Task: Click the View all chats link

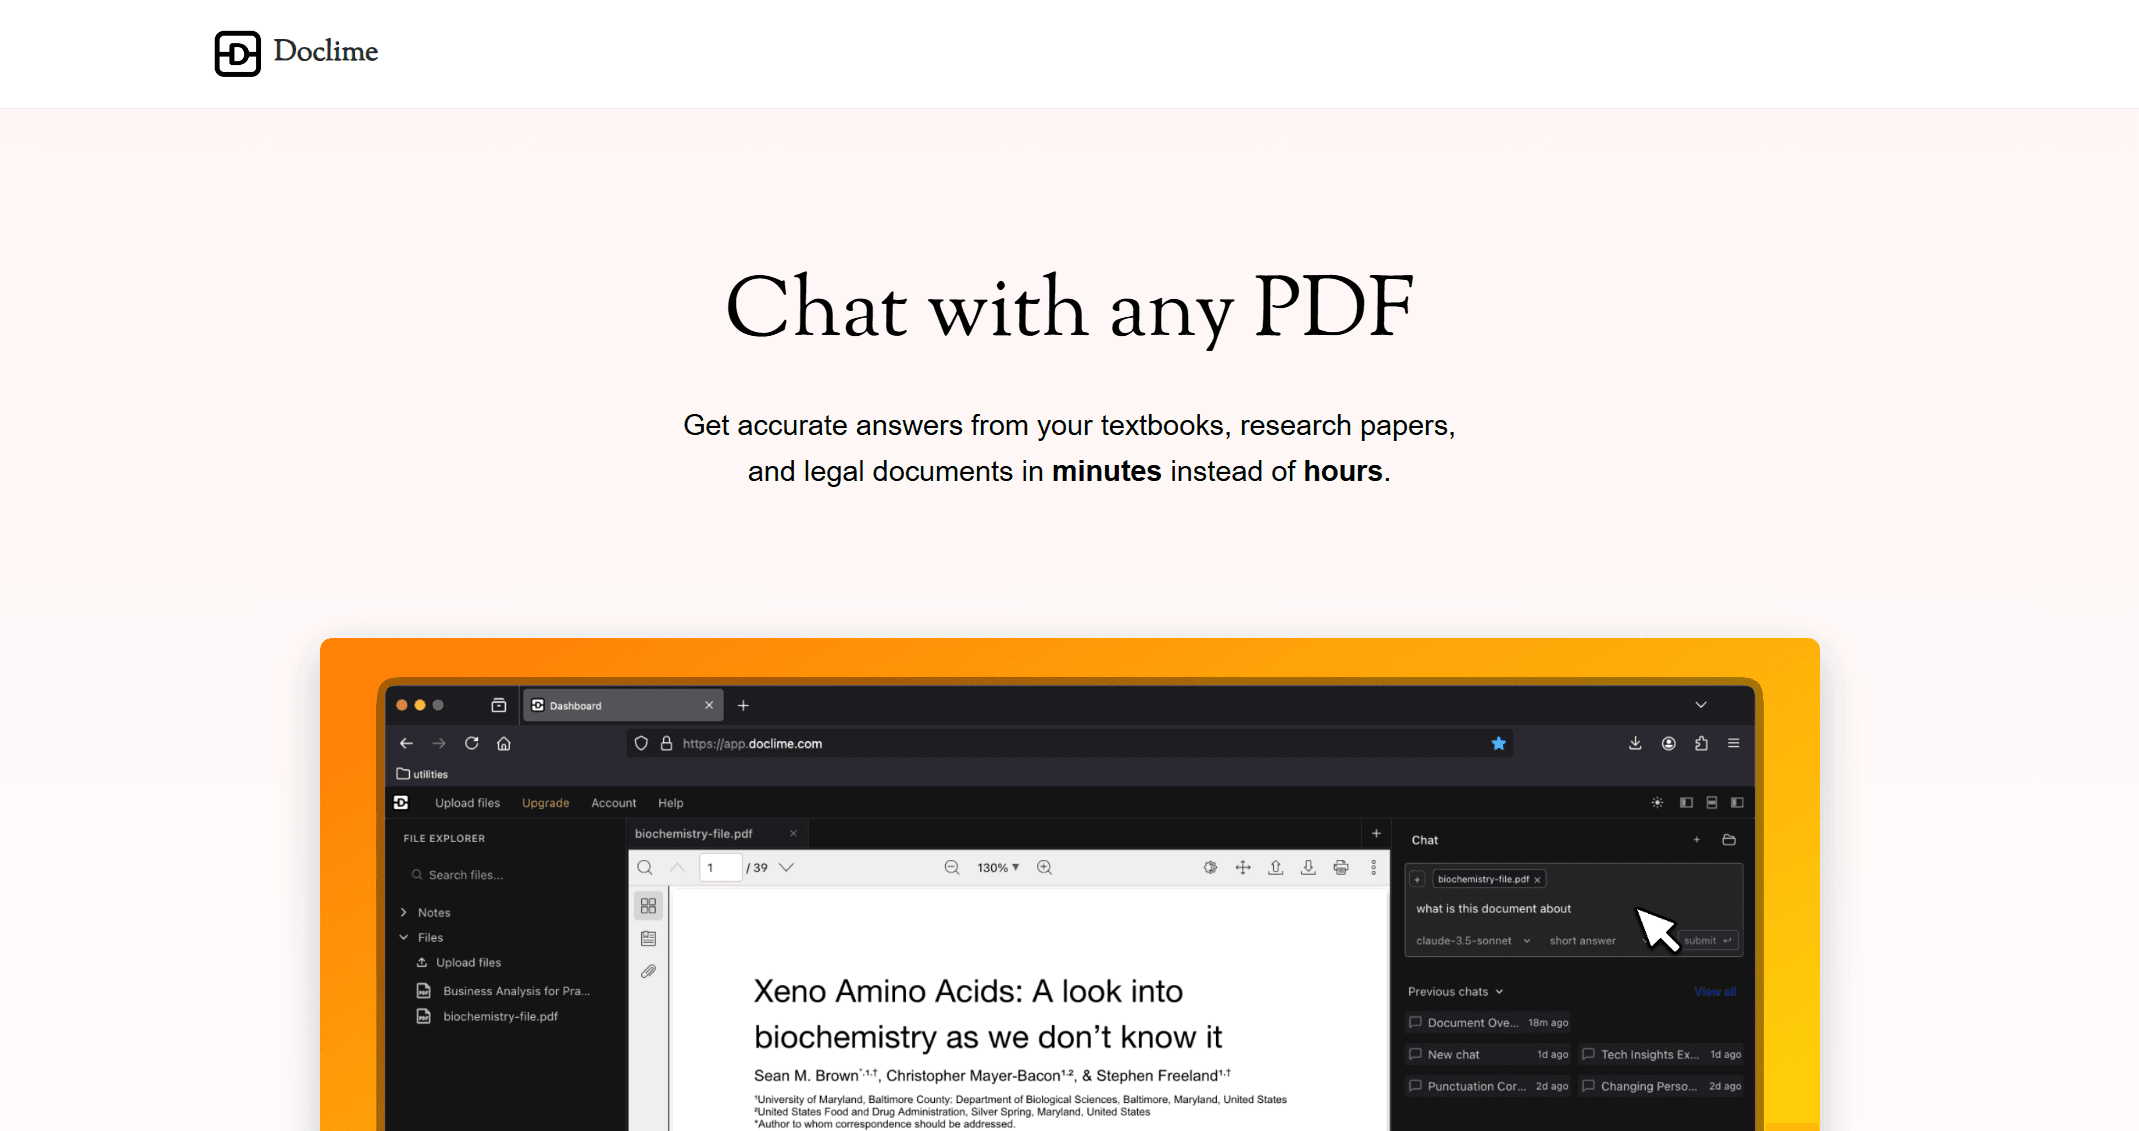Action: click(1714, 991)
